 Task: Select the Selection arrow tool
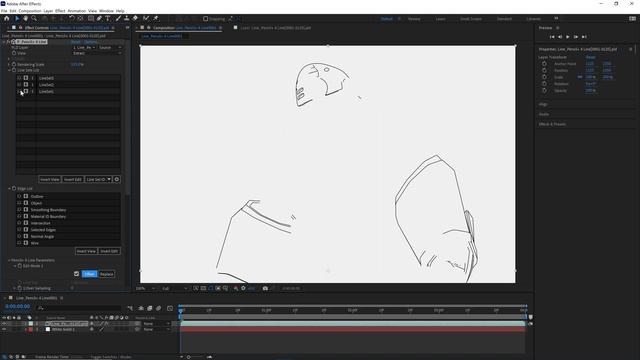pos(17,18)
